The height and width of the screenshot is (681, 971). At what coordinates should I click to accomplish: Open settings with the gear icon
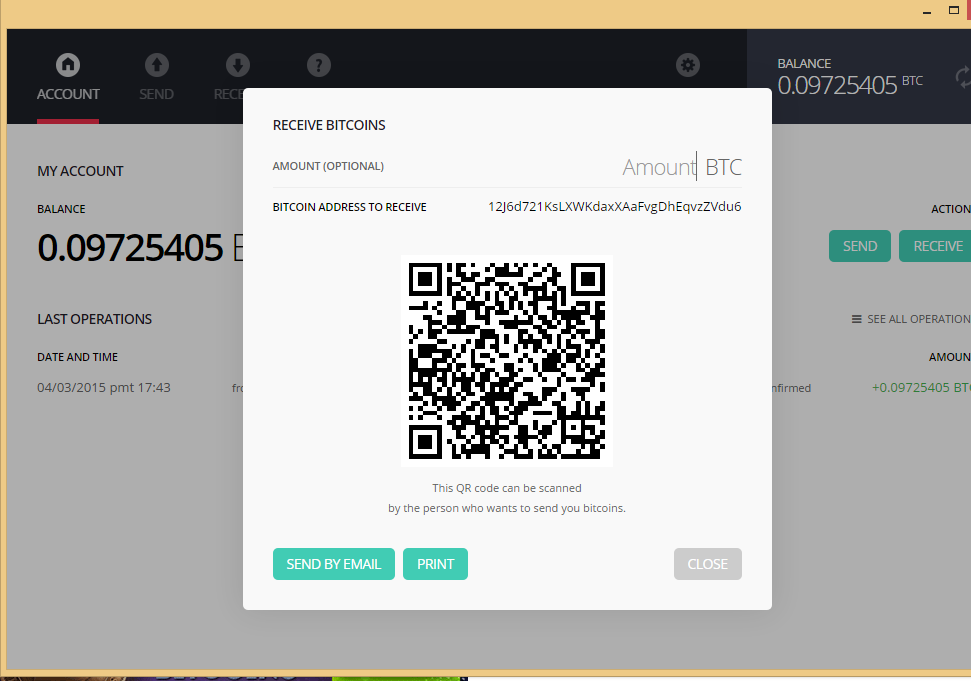[x=688, y=66]
